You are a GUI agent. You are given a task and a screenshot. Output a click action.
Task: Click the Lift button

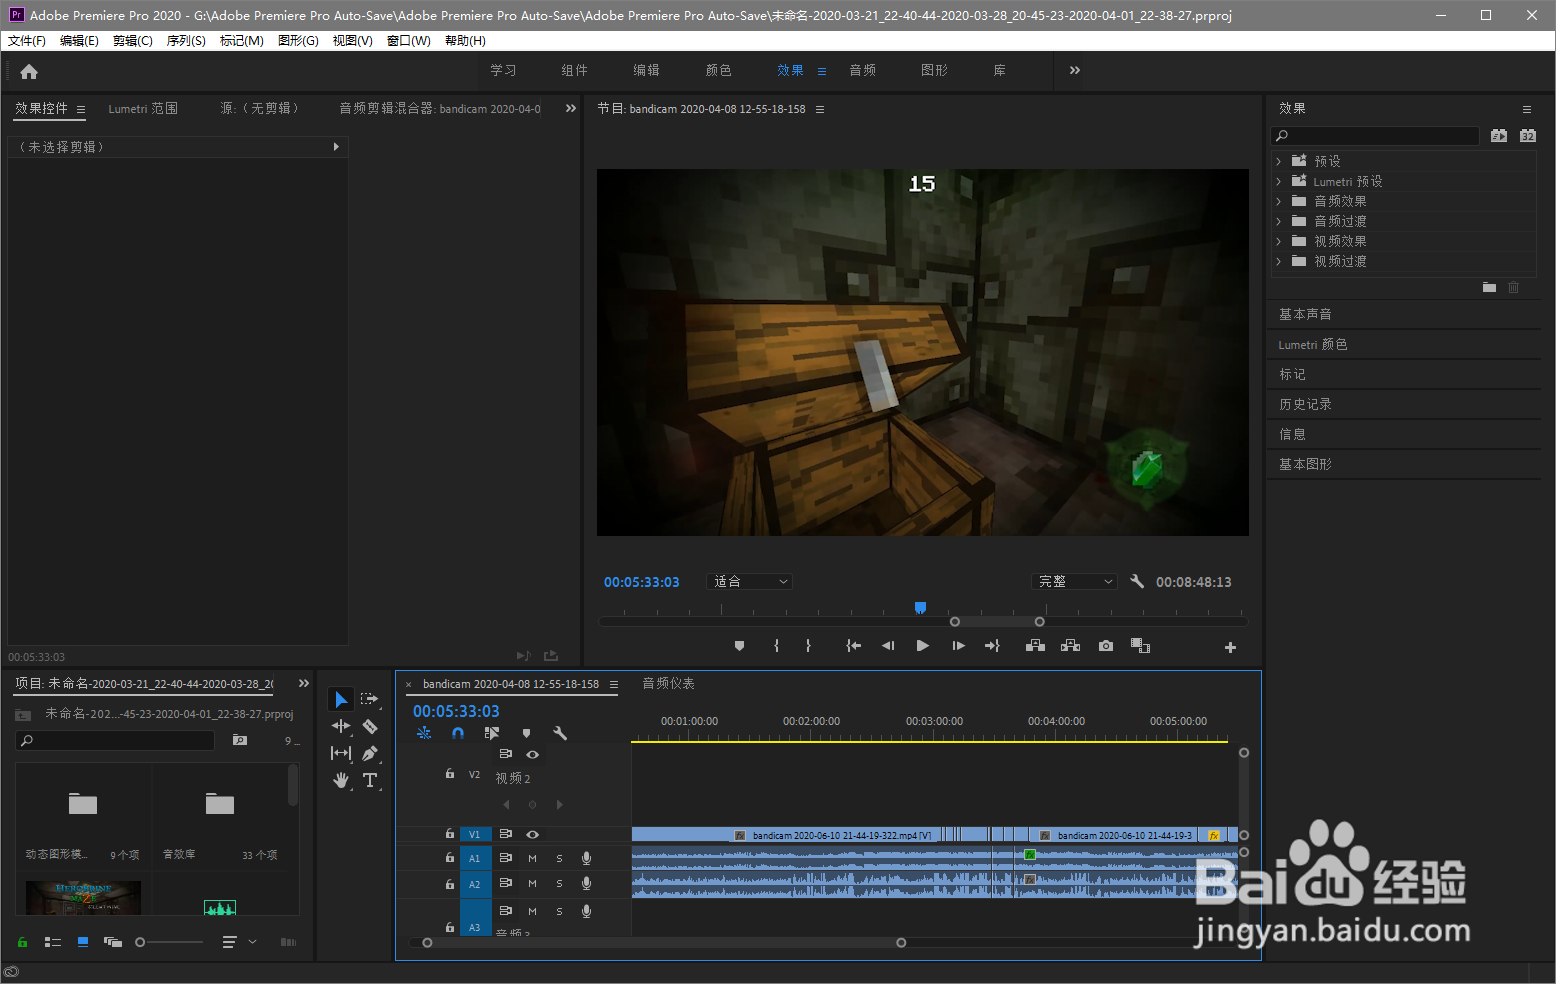[1036, 646]
